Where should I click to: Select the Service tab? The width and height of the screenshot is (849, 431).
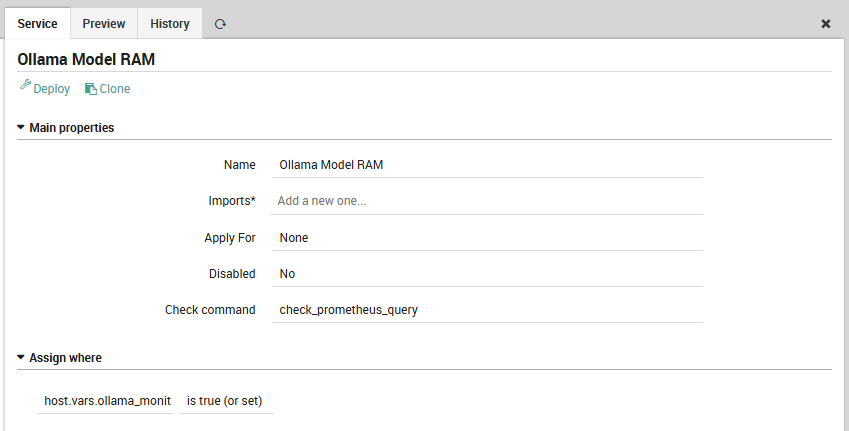[37, 24]
